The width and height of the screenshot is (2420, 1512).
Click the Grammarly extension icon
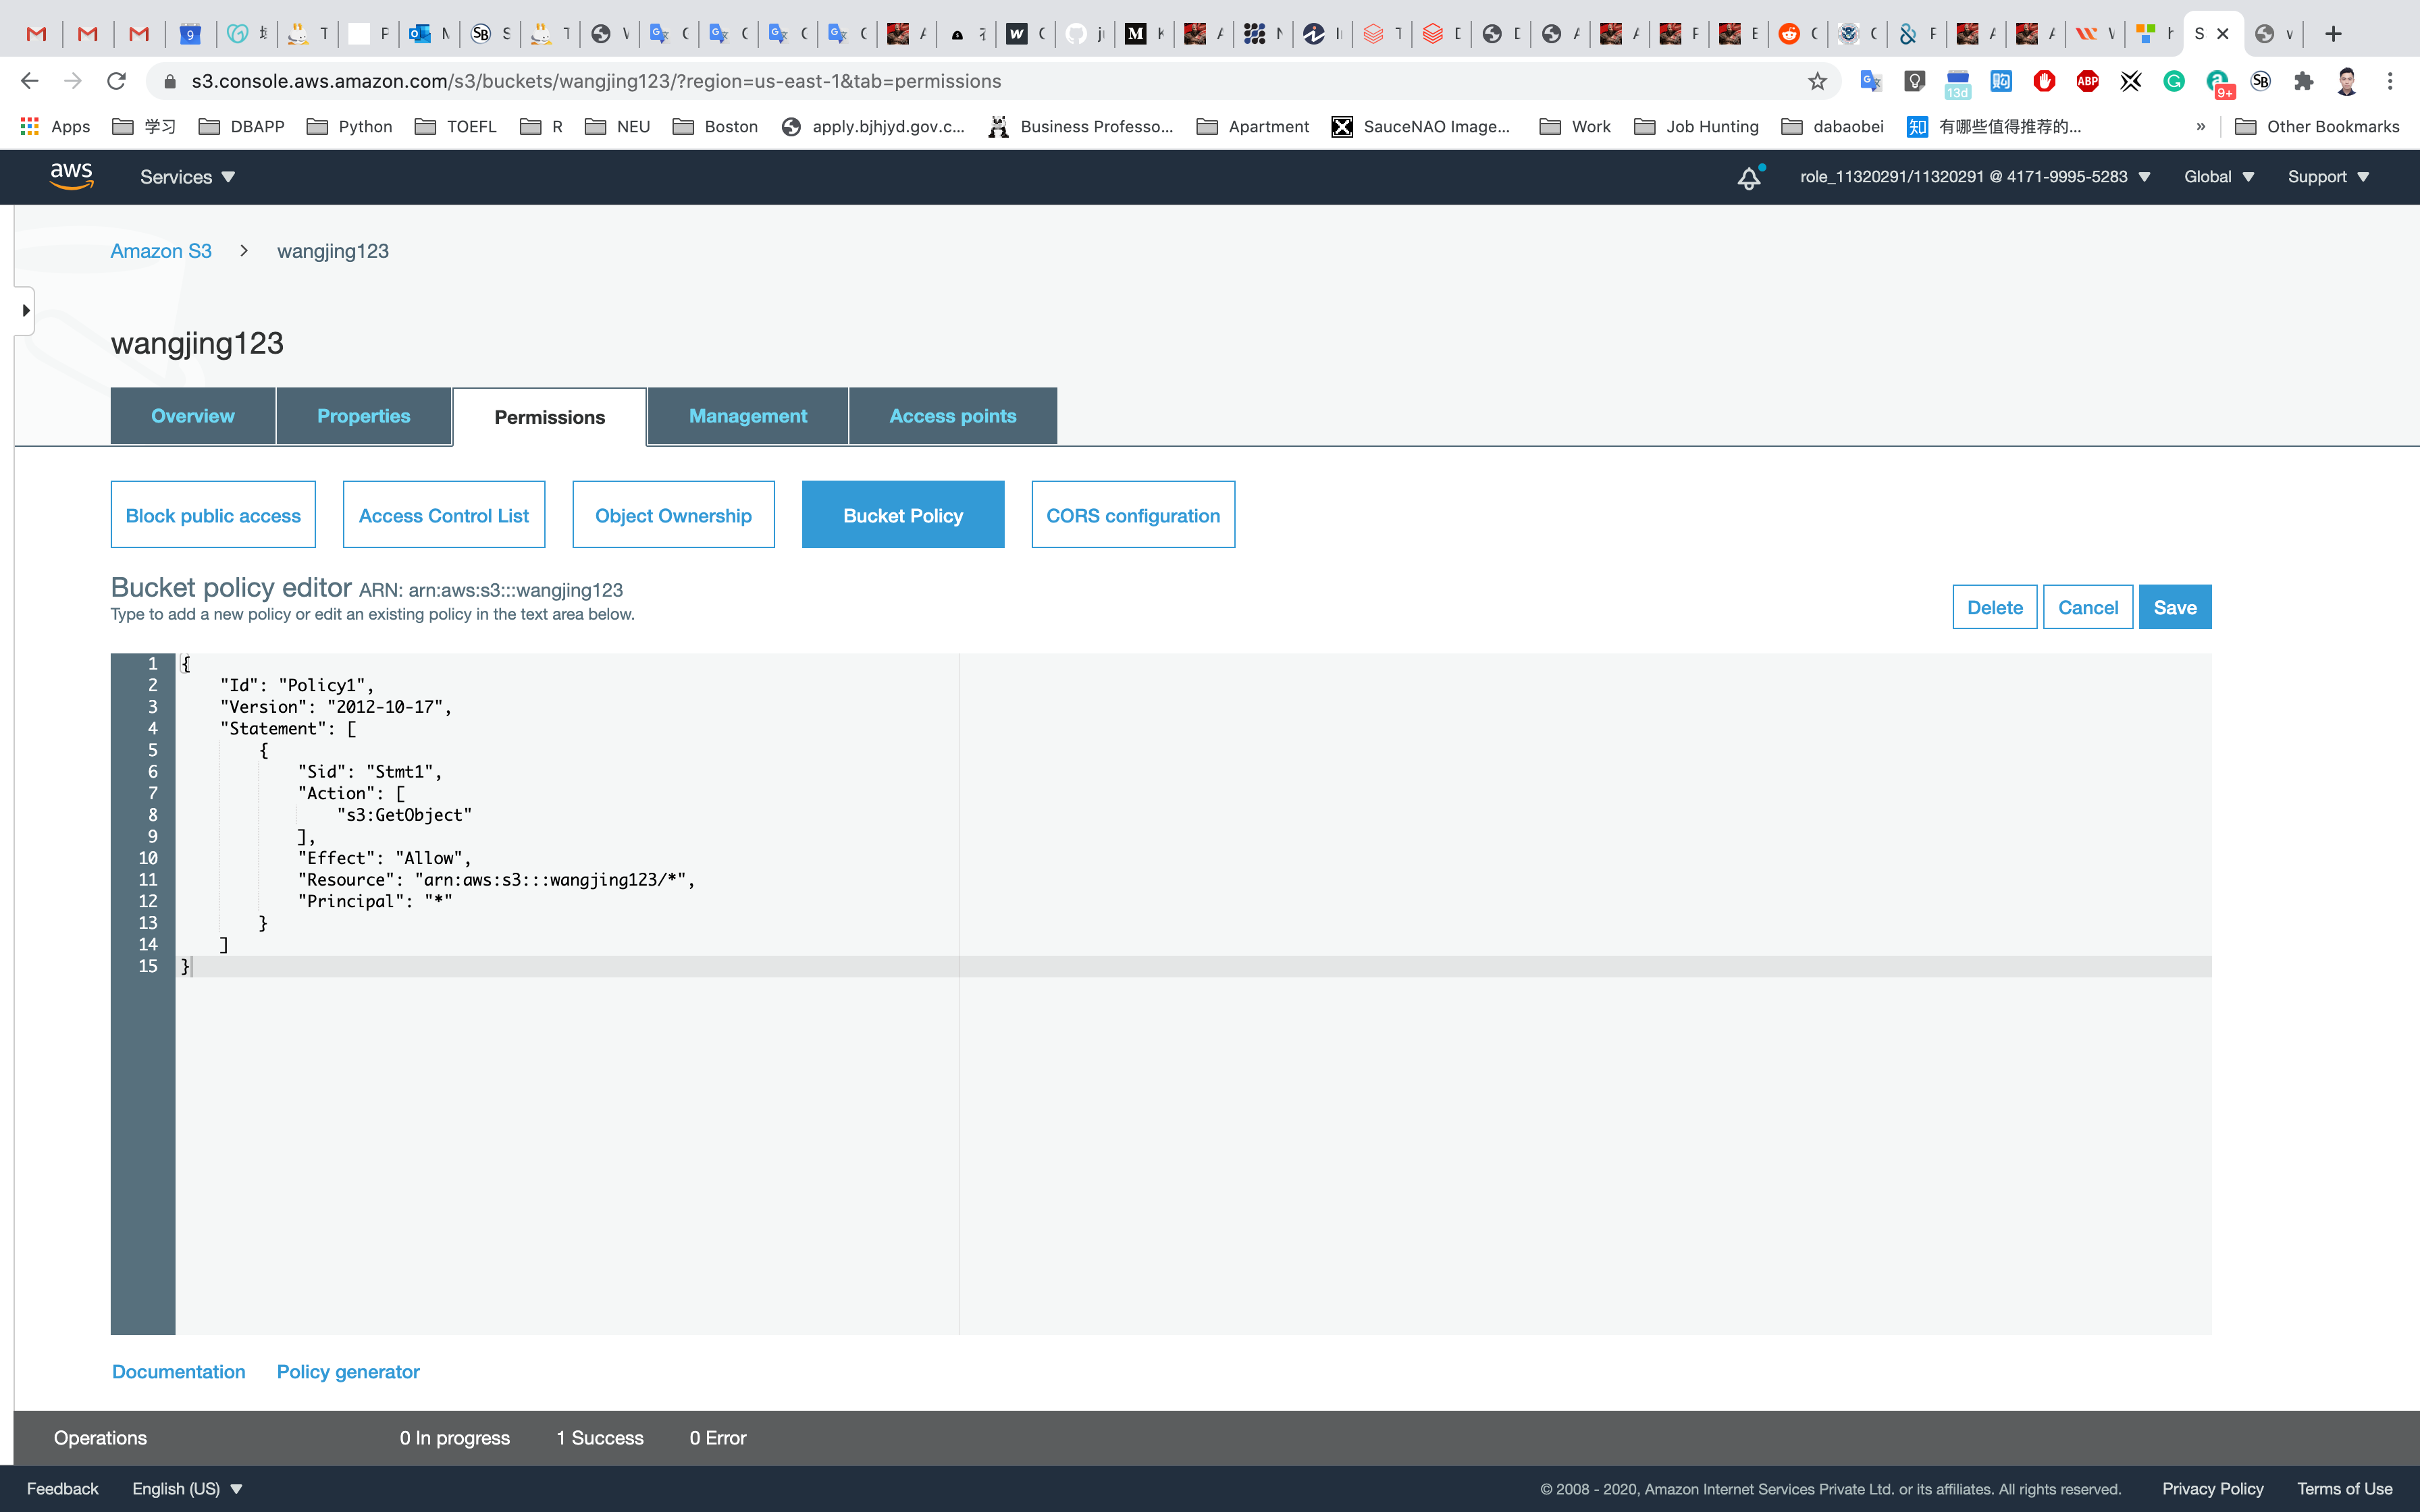tap(2174, 81)
